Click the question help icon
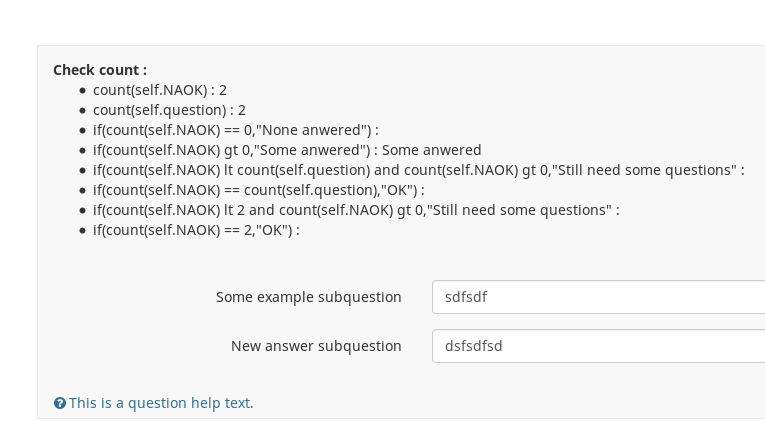 (60, 403)
